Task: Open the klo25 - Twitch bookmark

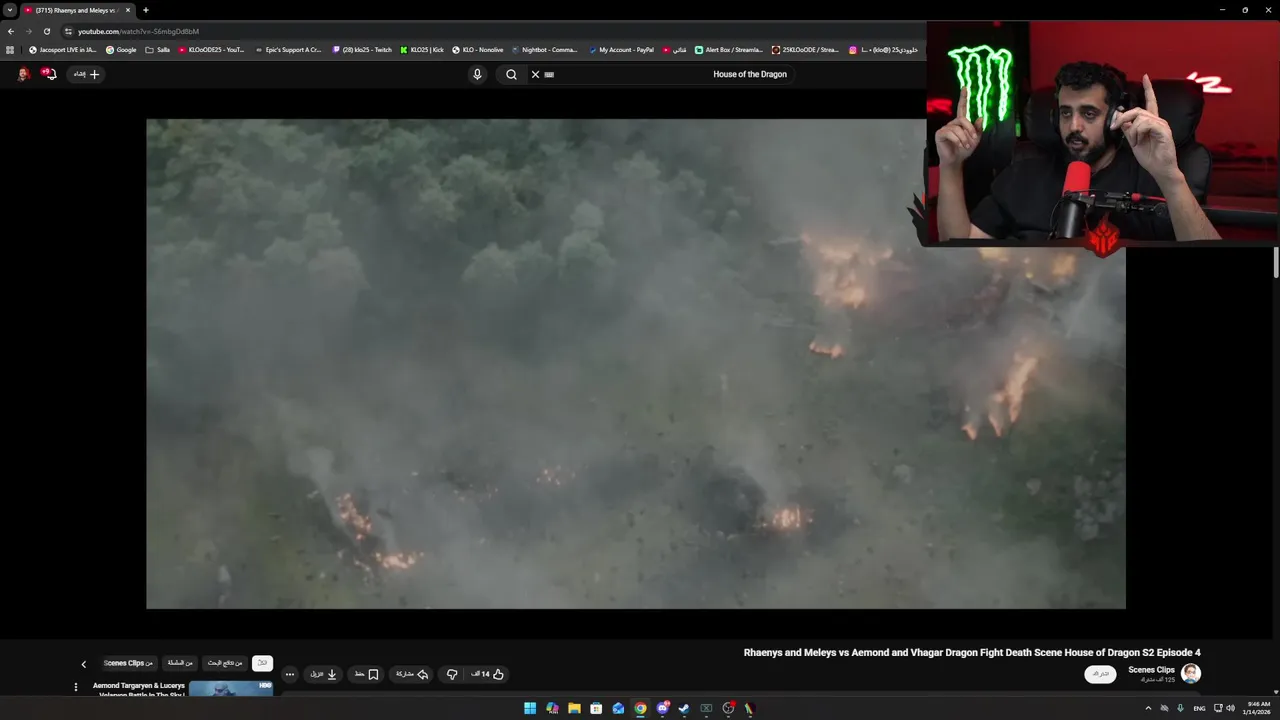Action: (362, 49)
